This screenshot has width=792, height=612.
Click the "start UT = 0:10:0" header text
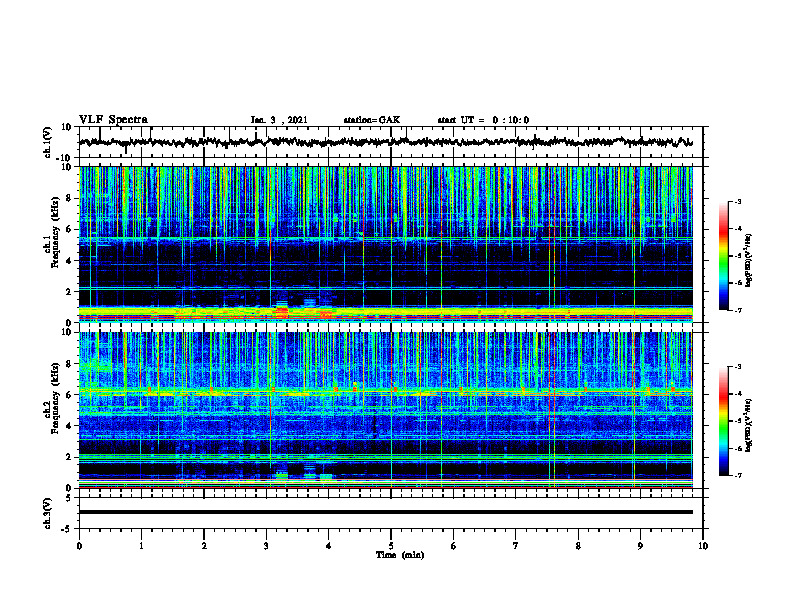click(483, 120)
